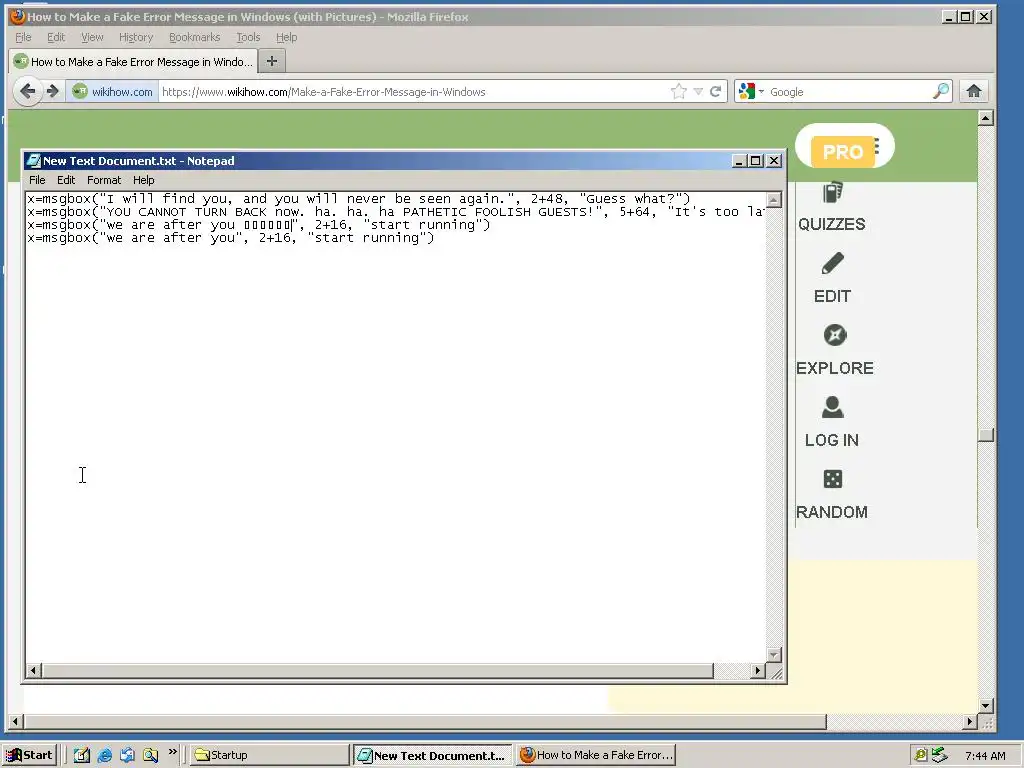Click Firefox forward arrow button

pos(53,91)
